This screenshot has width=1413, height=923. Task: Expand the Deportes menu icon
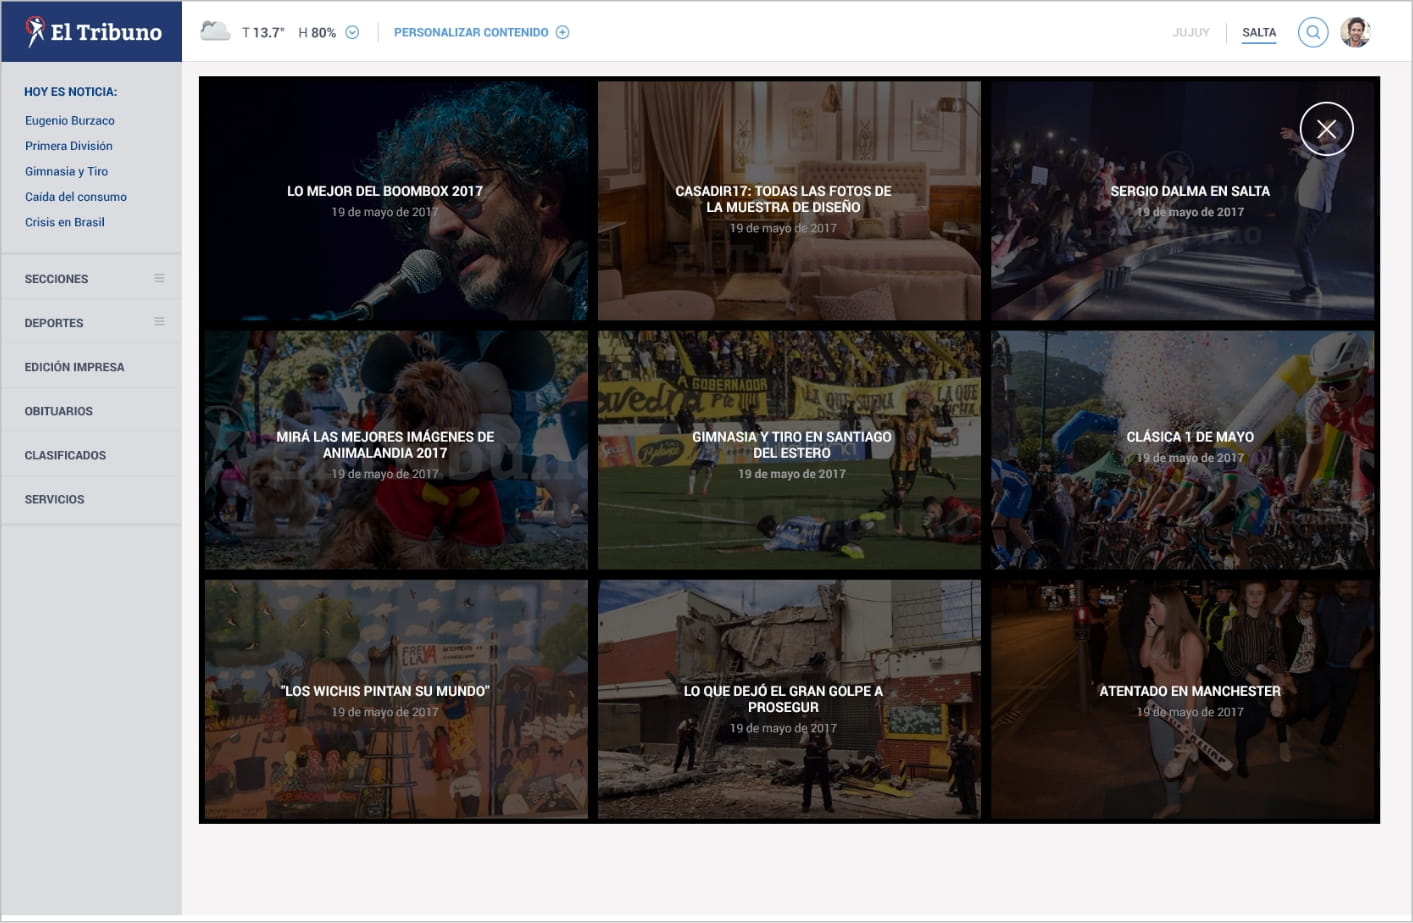159,322
